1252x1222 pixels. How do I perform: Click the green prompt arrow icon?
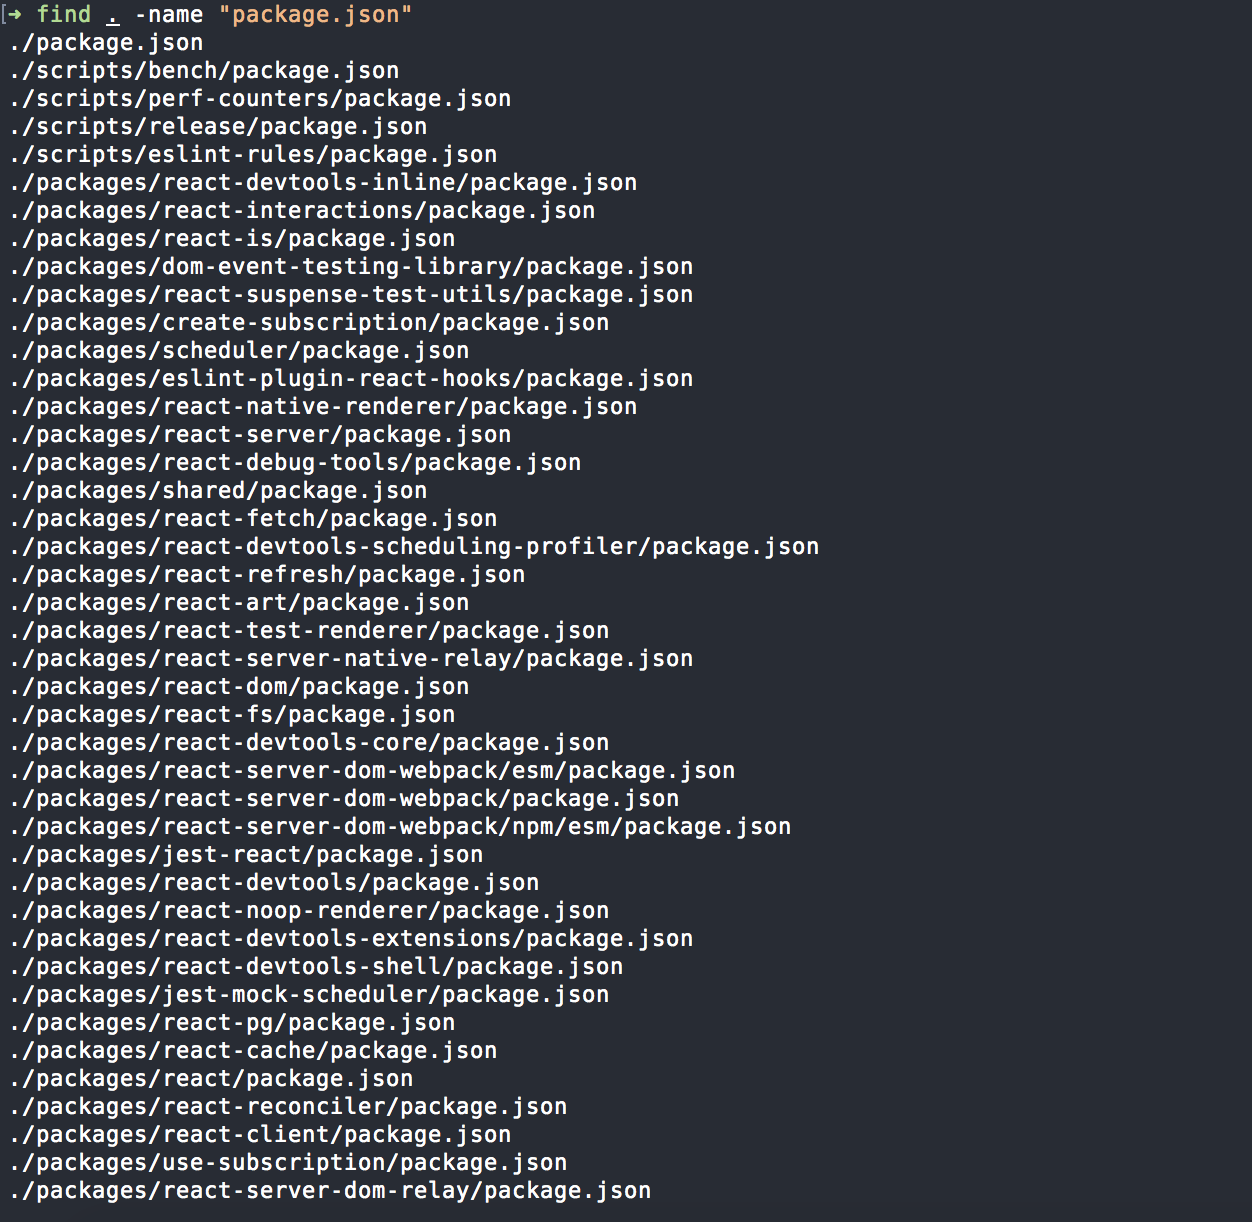tap(15, 14)
